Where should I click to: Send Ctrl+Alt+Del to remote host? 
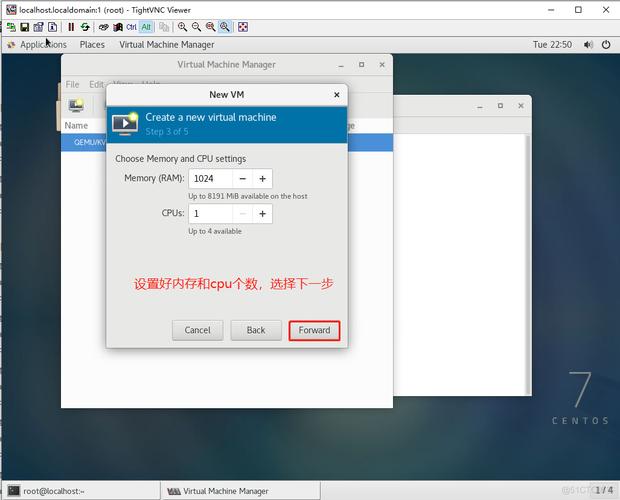(x=104, y=27)
